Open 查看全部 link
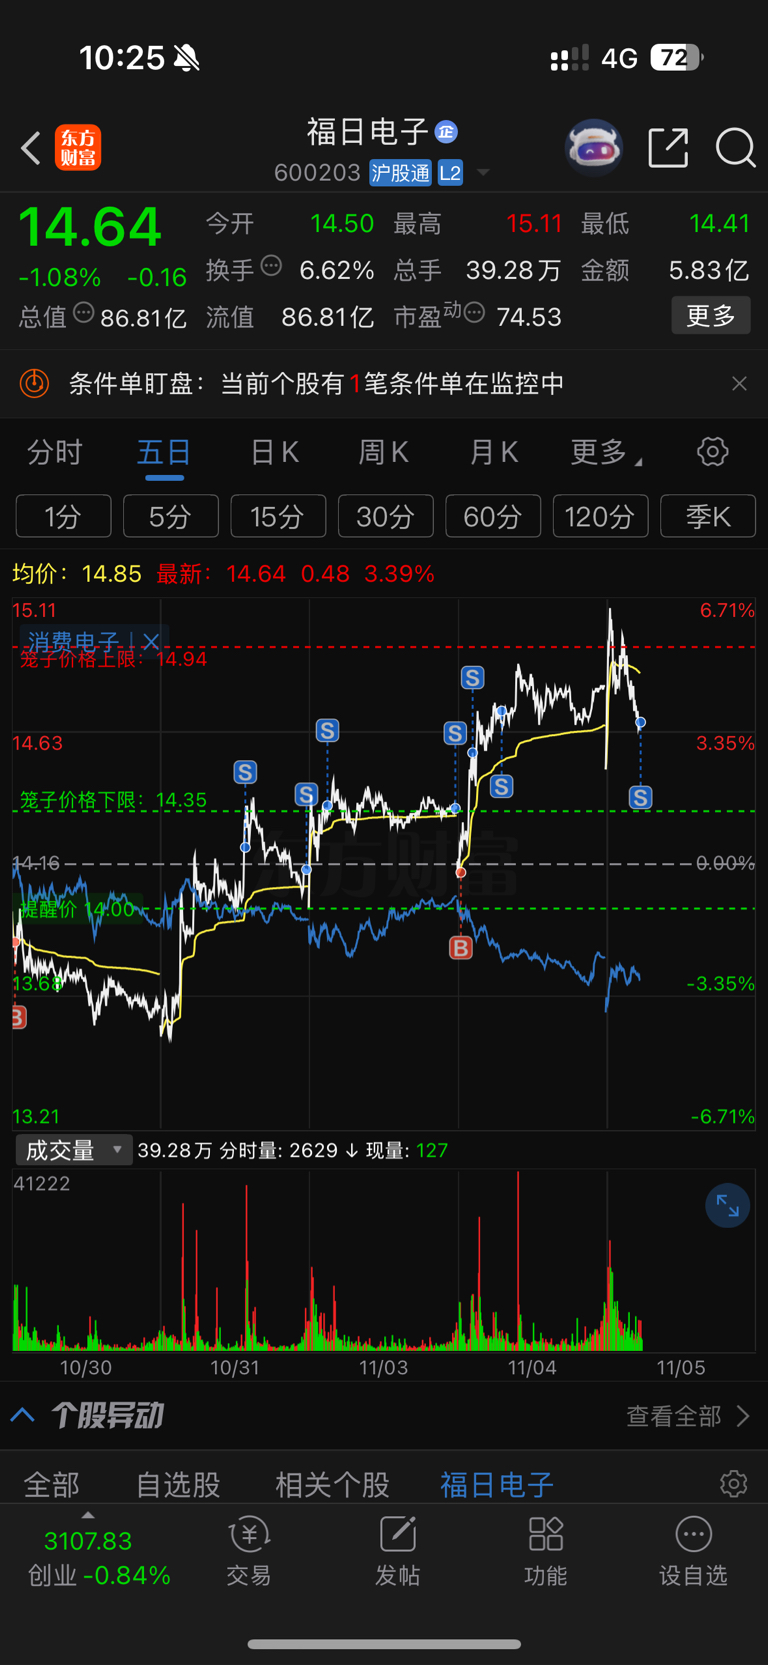 coord(687,1416)
